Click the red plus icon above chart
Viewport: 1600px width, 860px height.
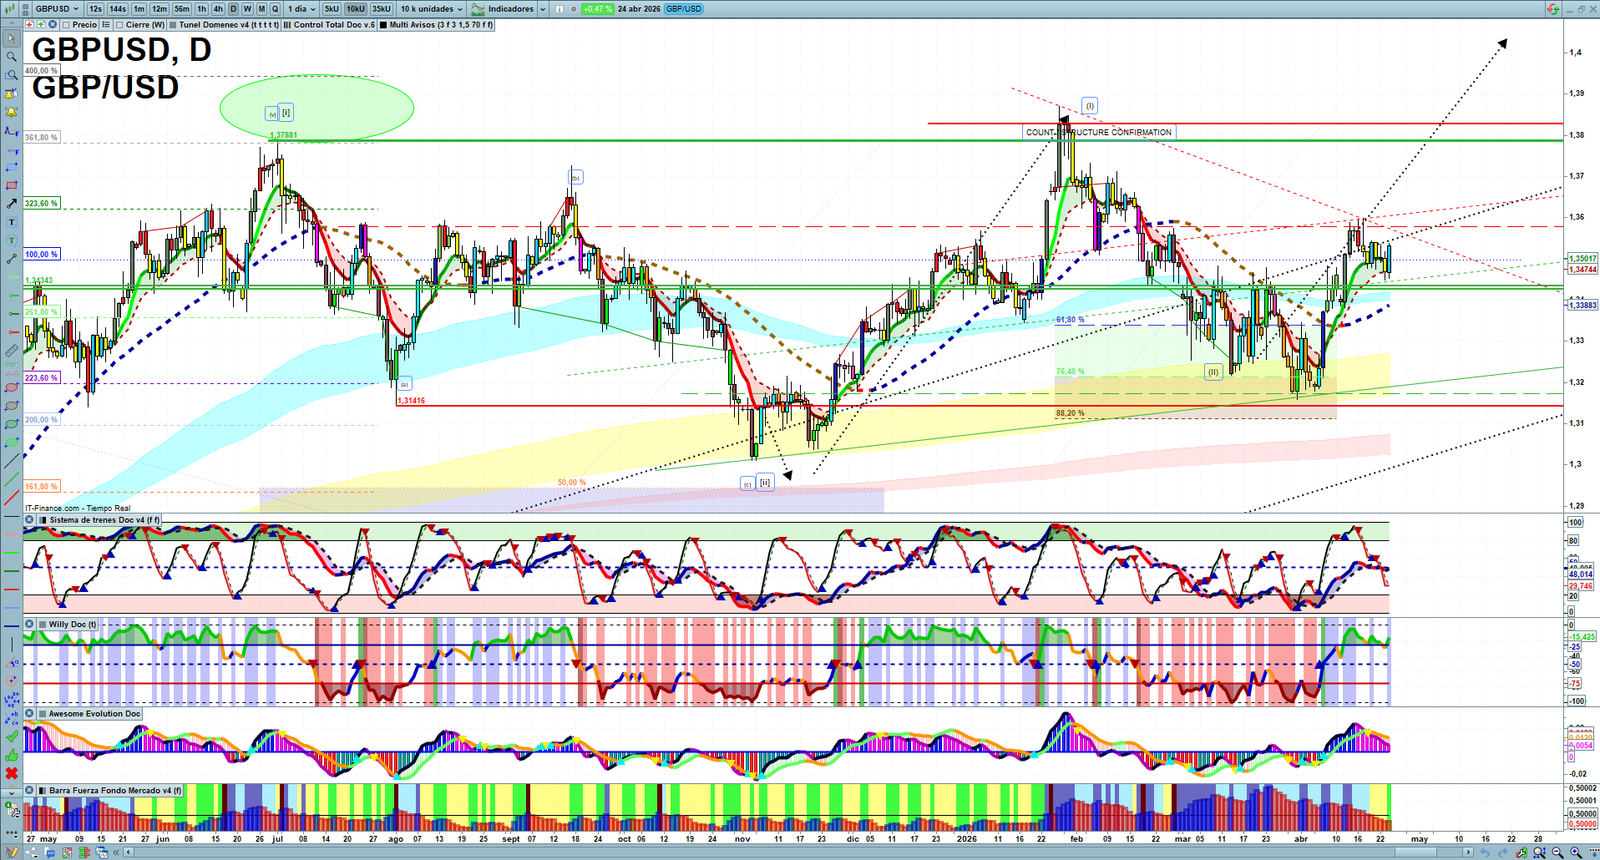click(30, 24)
